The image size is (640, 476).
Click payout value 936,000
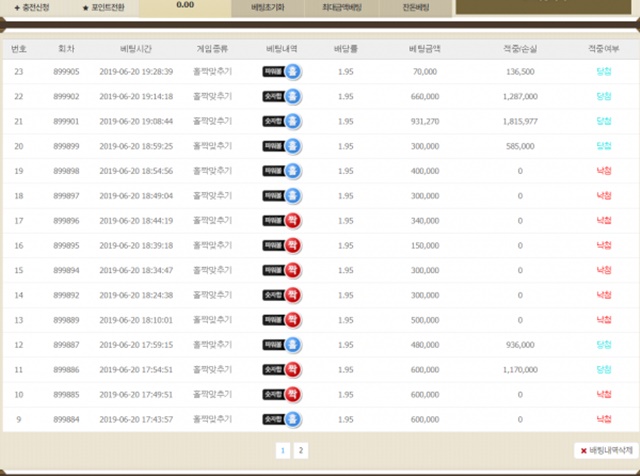tap(520, 345)
